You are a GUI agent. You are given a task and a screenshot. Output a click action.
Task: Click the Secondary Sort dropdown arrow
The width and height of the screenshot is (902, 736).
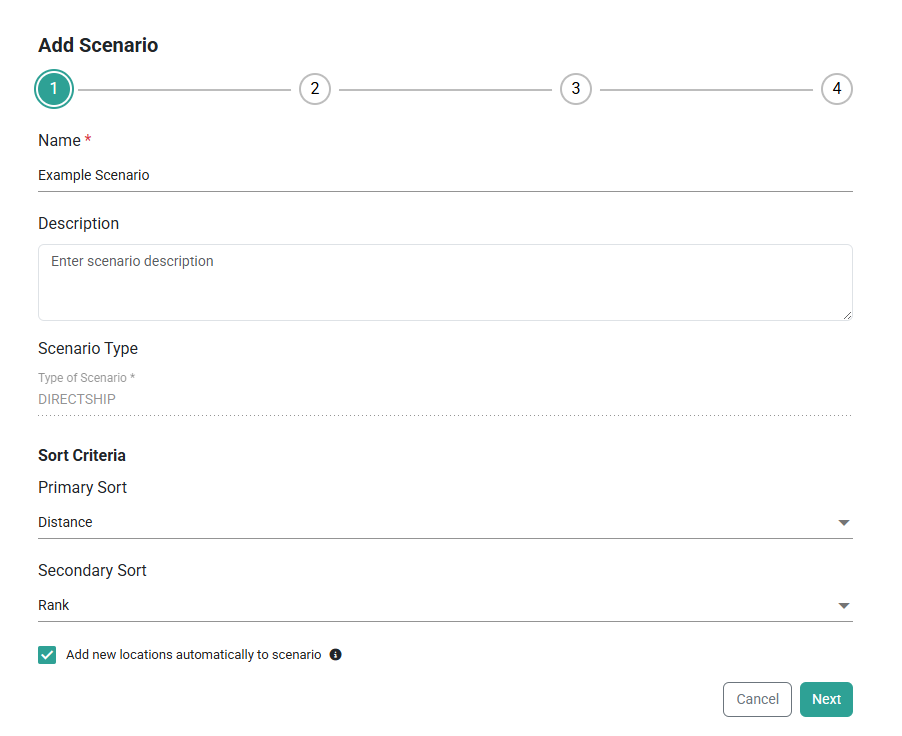[x=844, y=605]
